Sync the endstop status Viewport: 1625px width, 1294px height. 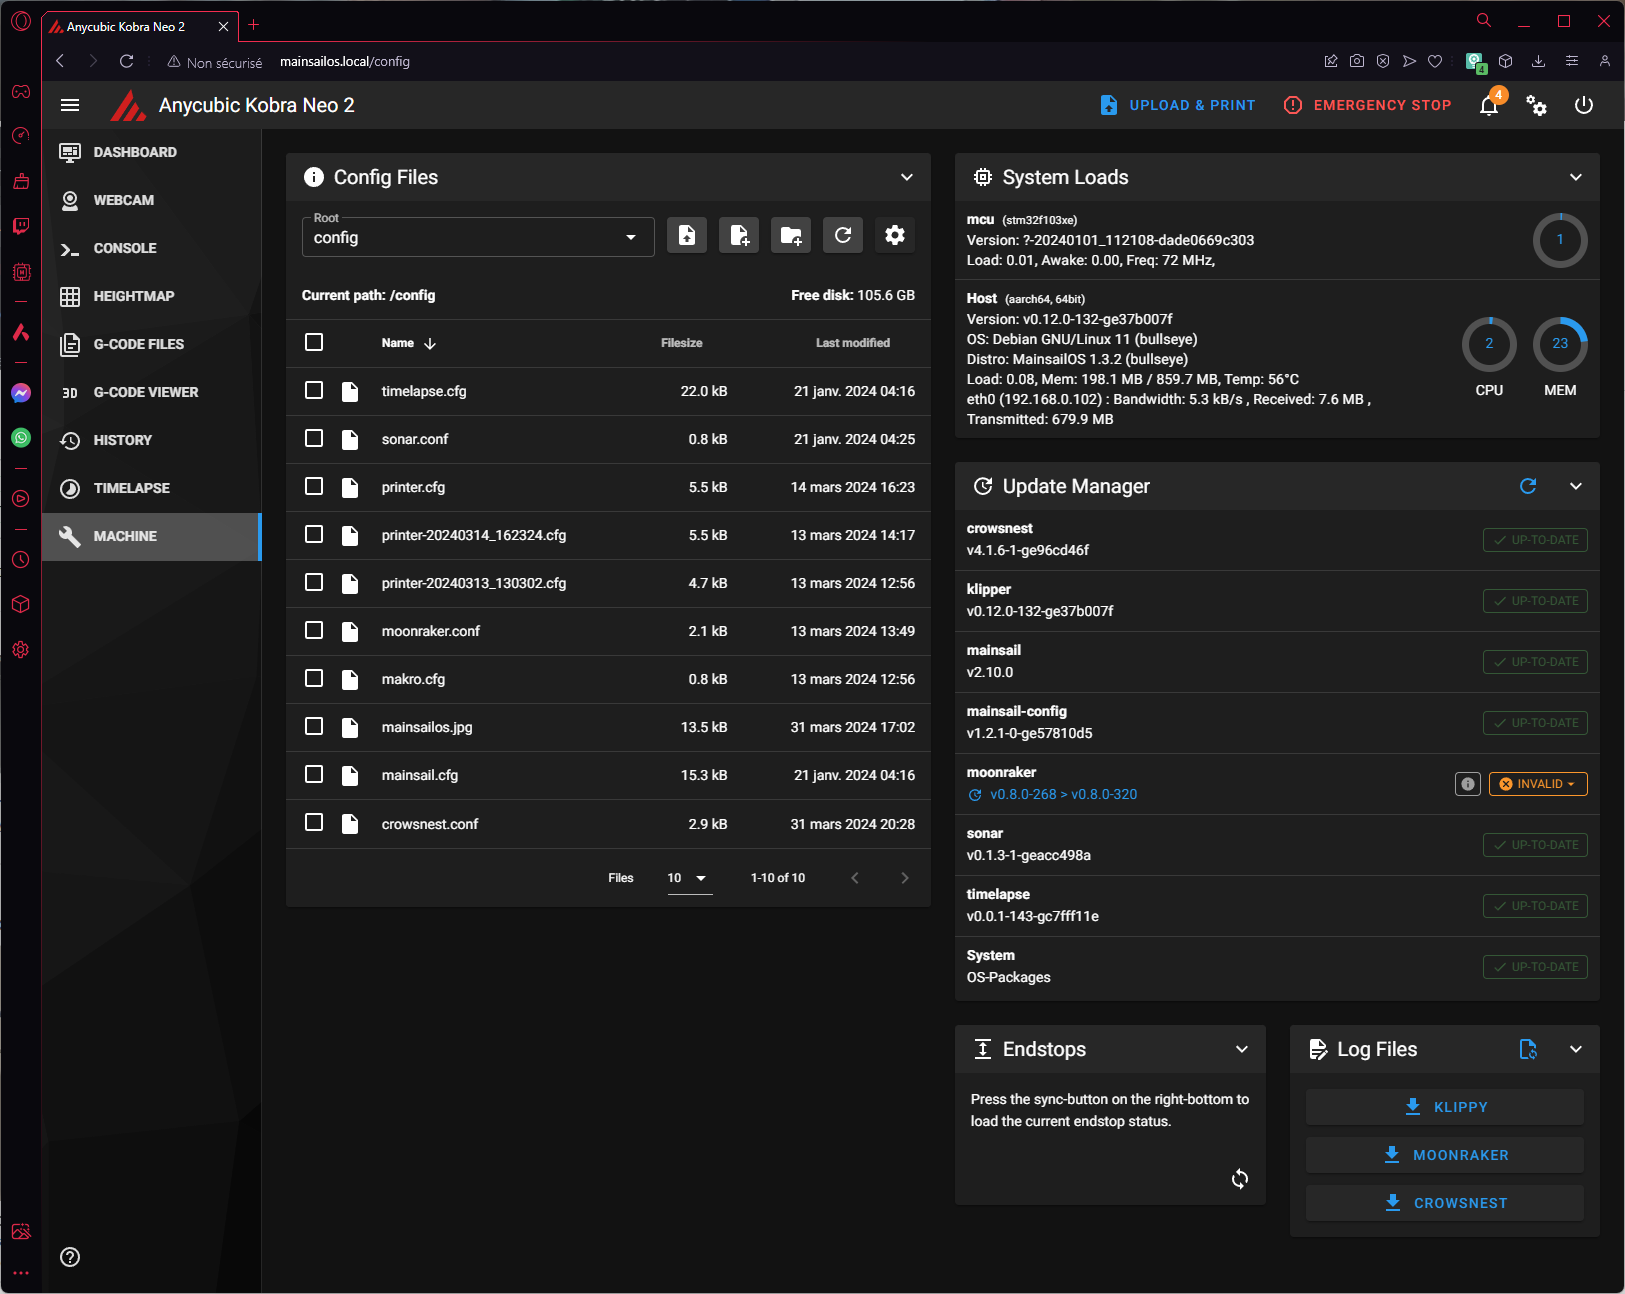pyautogui.click(x=1240, y=1179)
